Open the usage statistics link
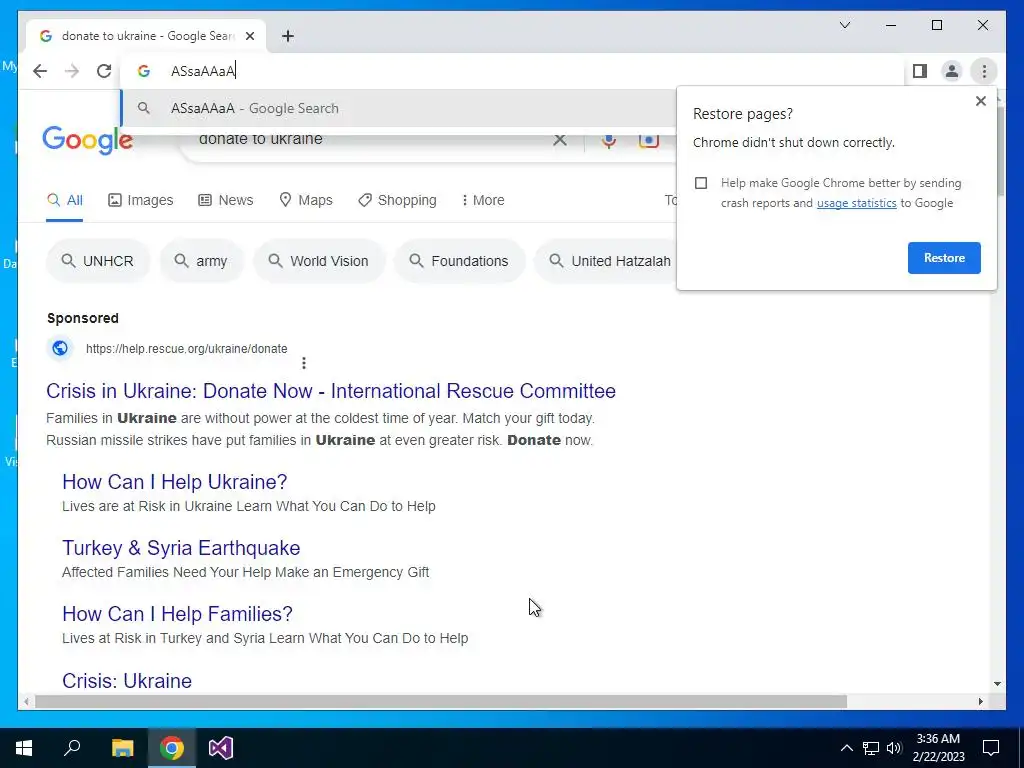Screen dimensions: 1024x768 click(856, 203)
